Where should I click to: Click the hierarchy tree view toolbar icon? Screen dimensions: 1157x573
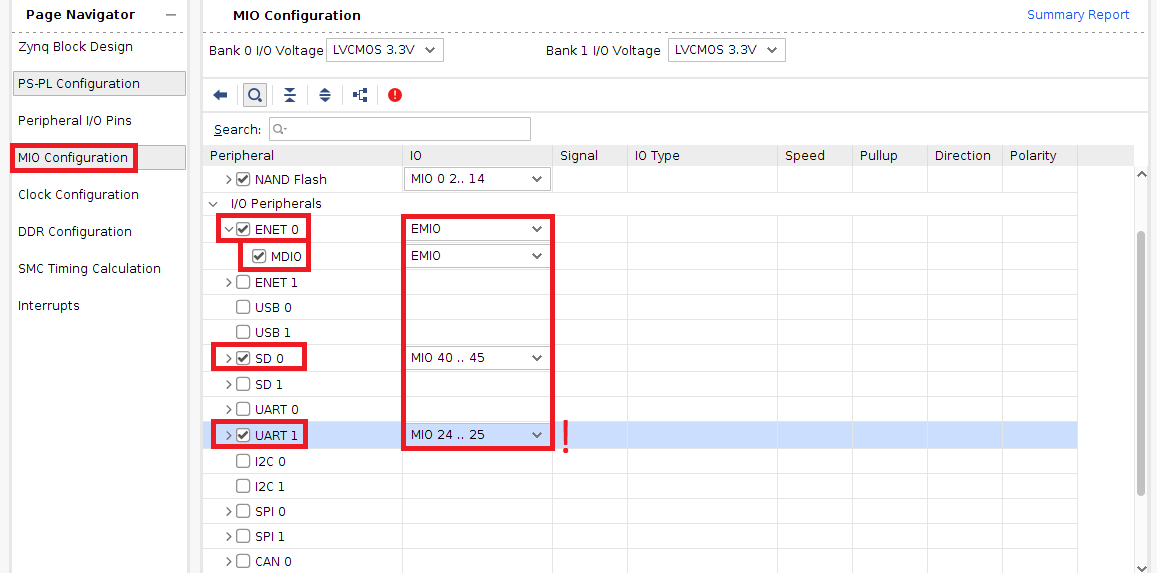(x=360, y=95)
